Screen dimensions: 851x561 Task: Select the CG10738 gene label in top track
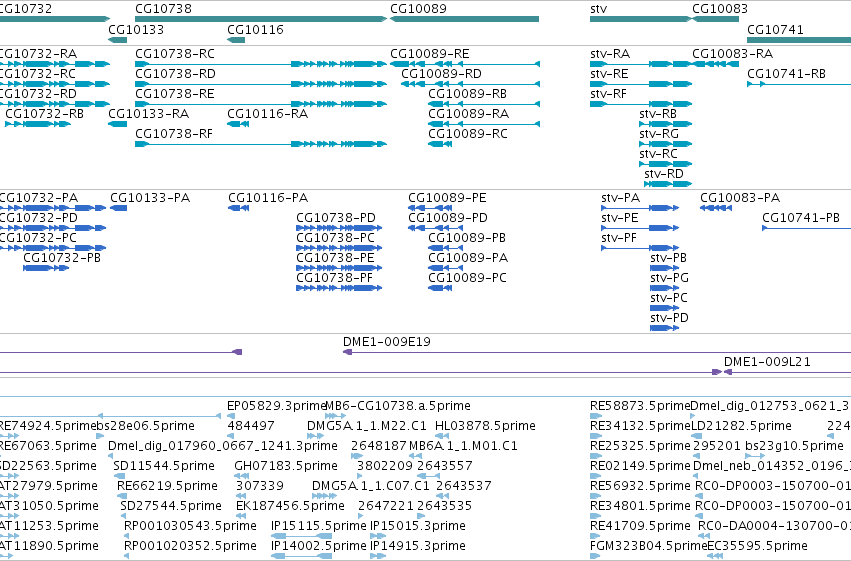coord(163,9)
